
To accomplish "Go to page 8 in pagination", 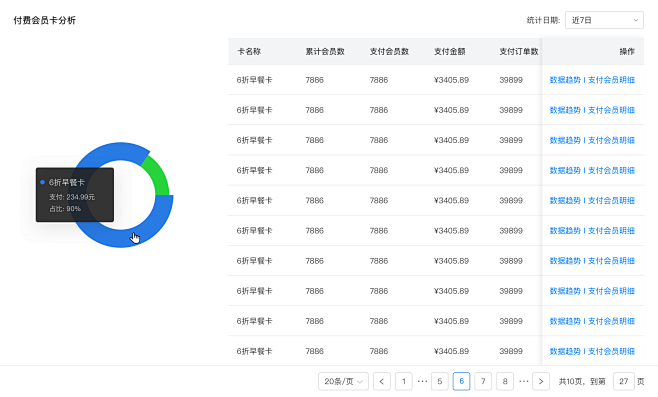I will click(505, 381).
